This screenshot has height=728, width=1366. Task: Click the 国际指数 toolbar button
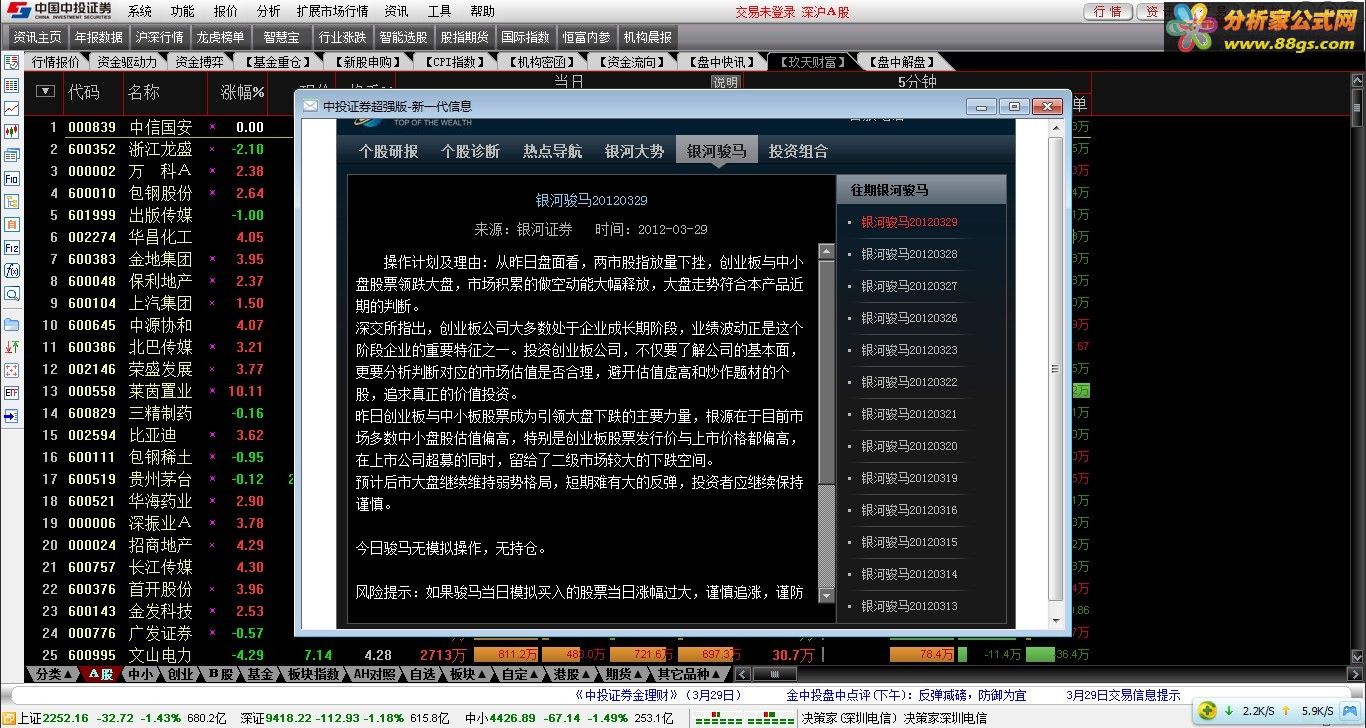525,36
